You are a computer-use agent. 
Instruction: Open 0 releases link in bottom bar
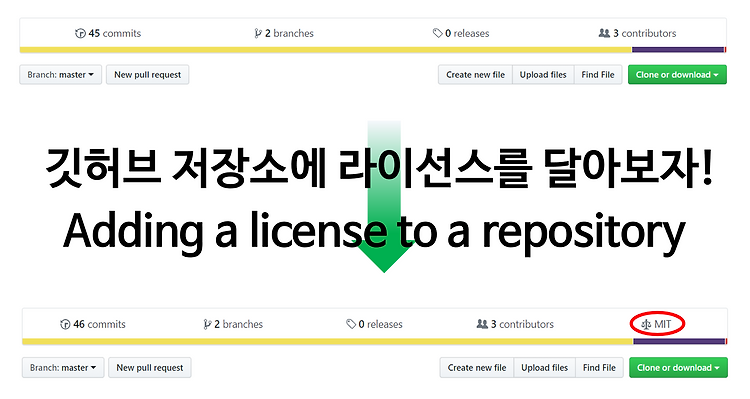(374, 324)
